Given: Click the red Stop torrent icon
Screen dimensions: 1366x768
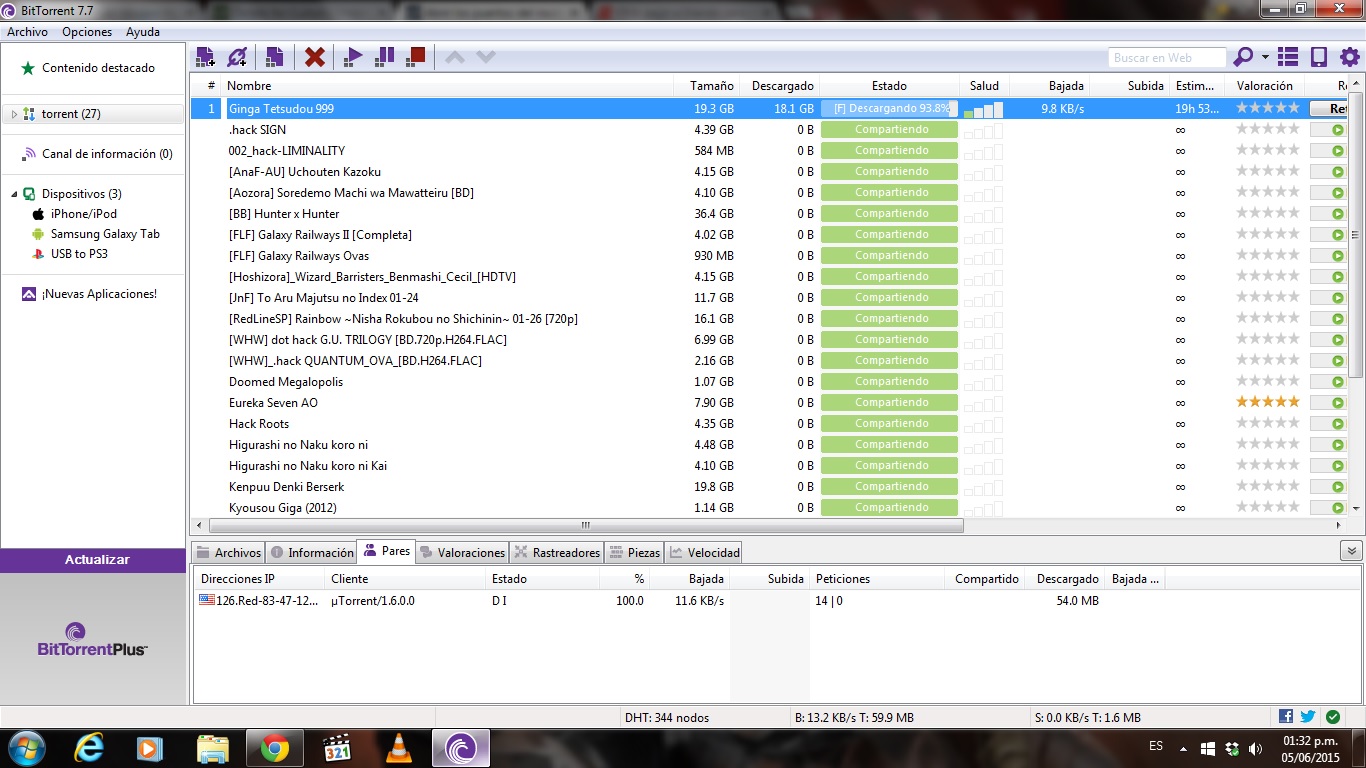Looking at the screenshot, I should 416,57.
